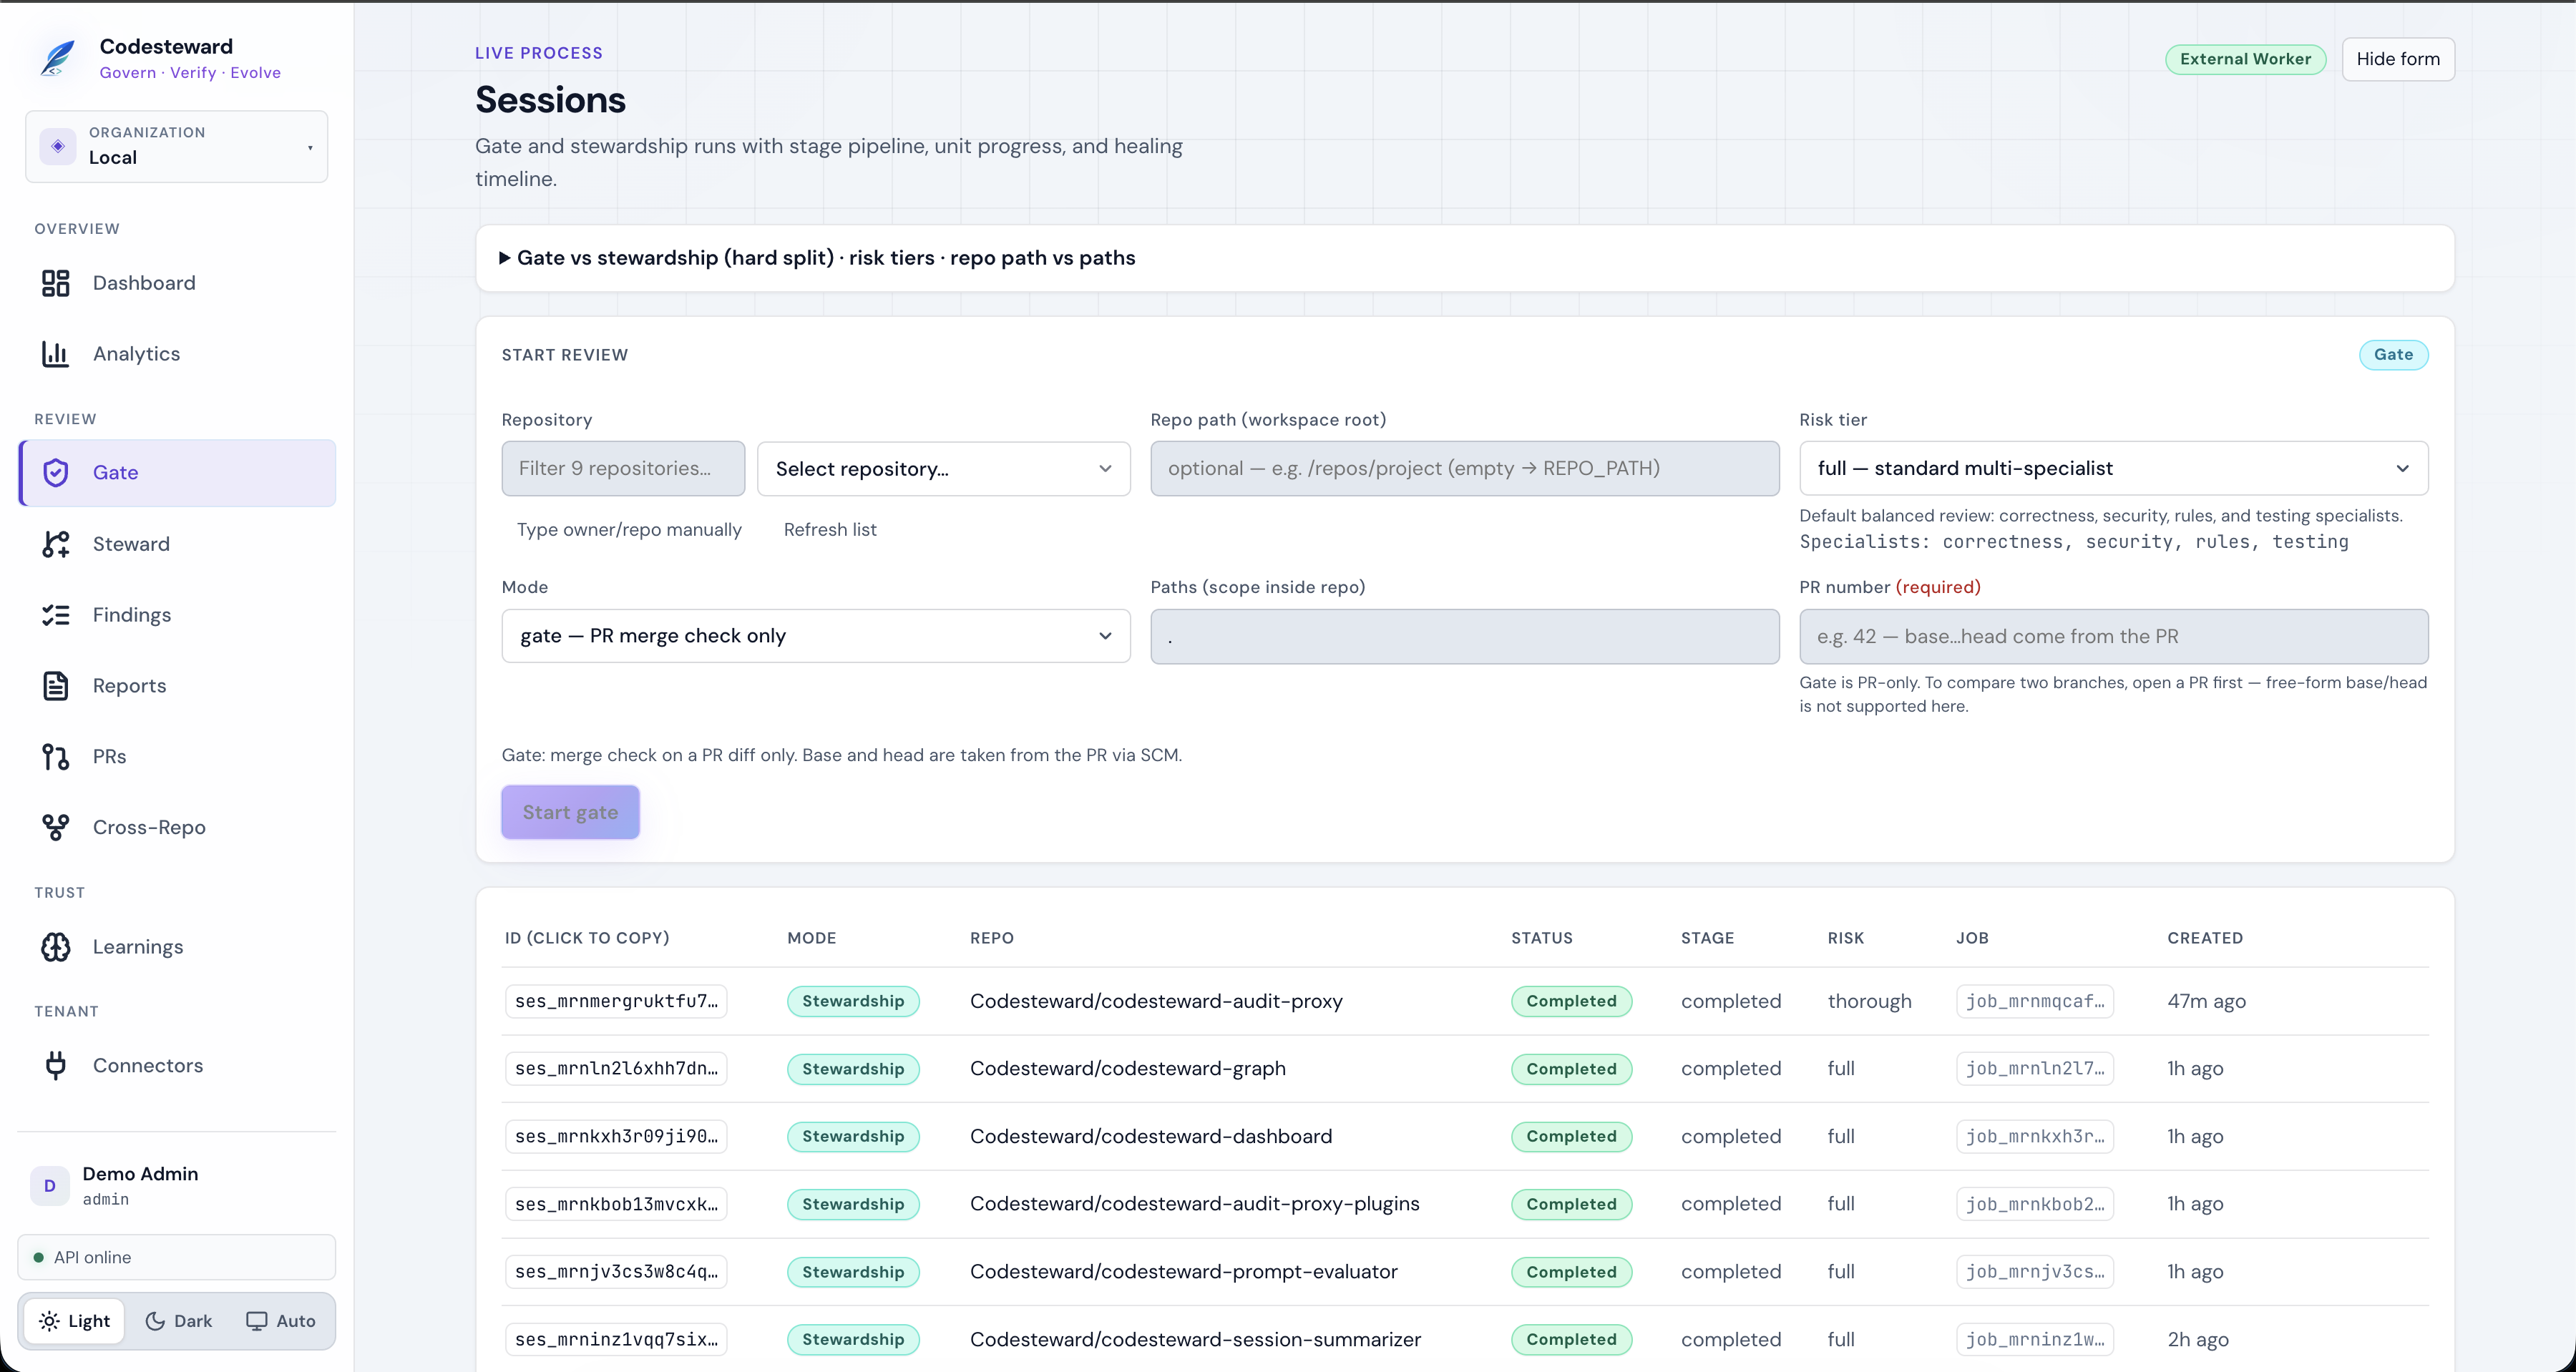
Task: Click Codesteward/codesteward-dashboard repo cell
Action: point(1151,1137)
